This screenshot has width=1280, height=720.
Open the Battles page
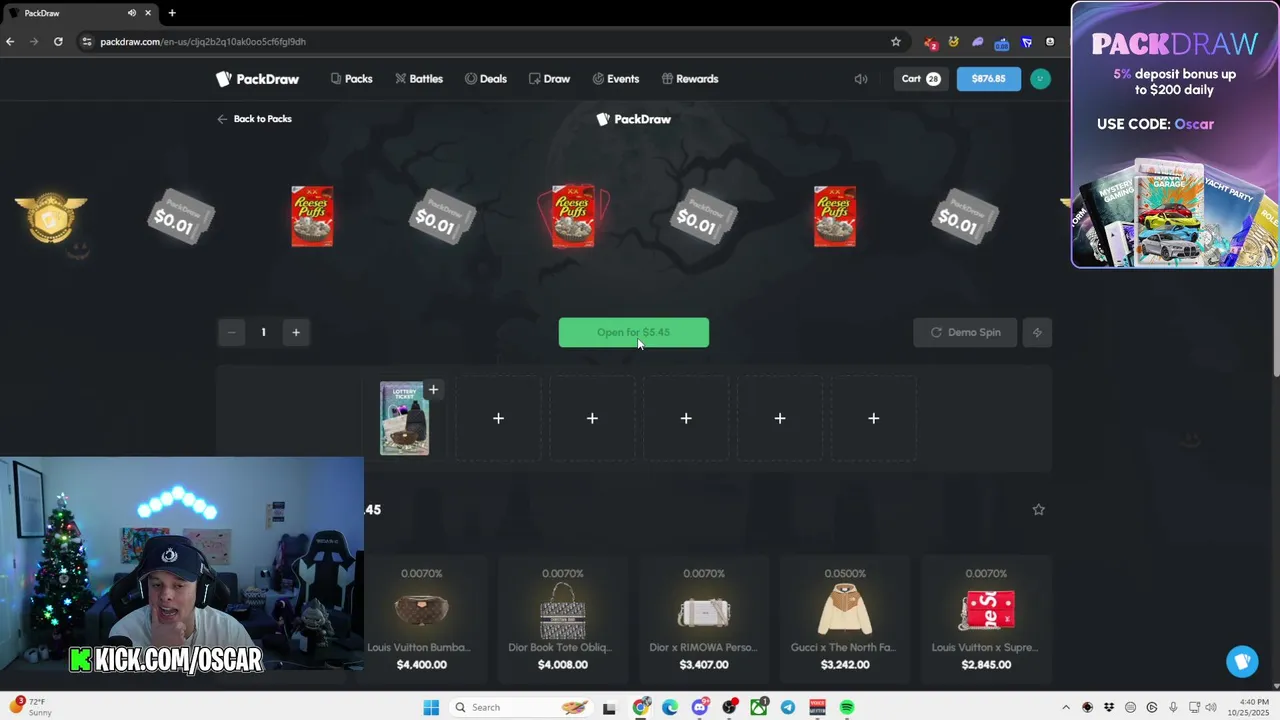[x=418, y=79]
